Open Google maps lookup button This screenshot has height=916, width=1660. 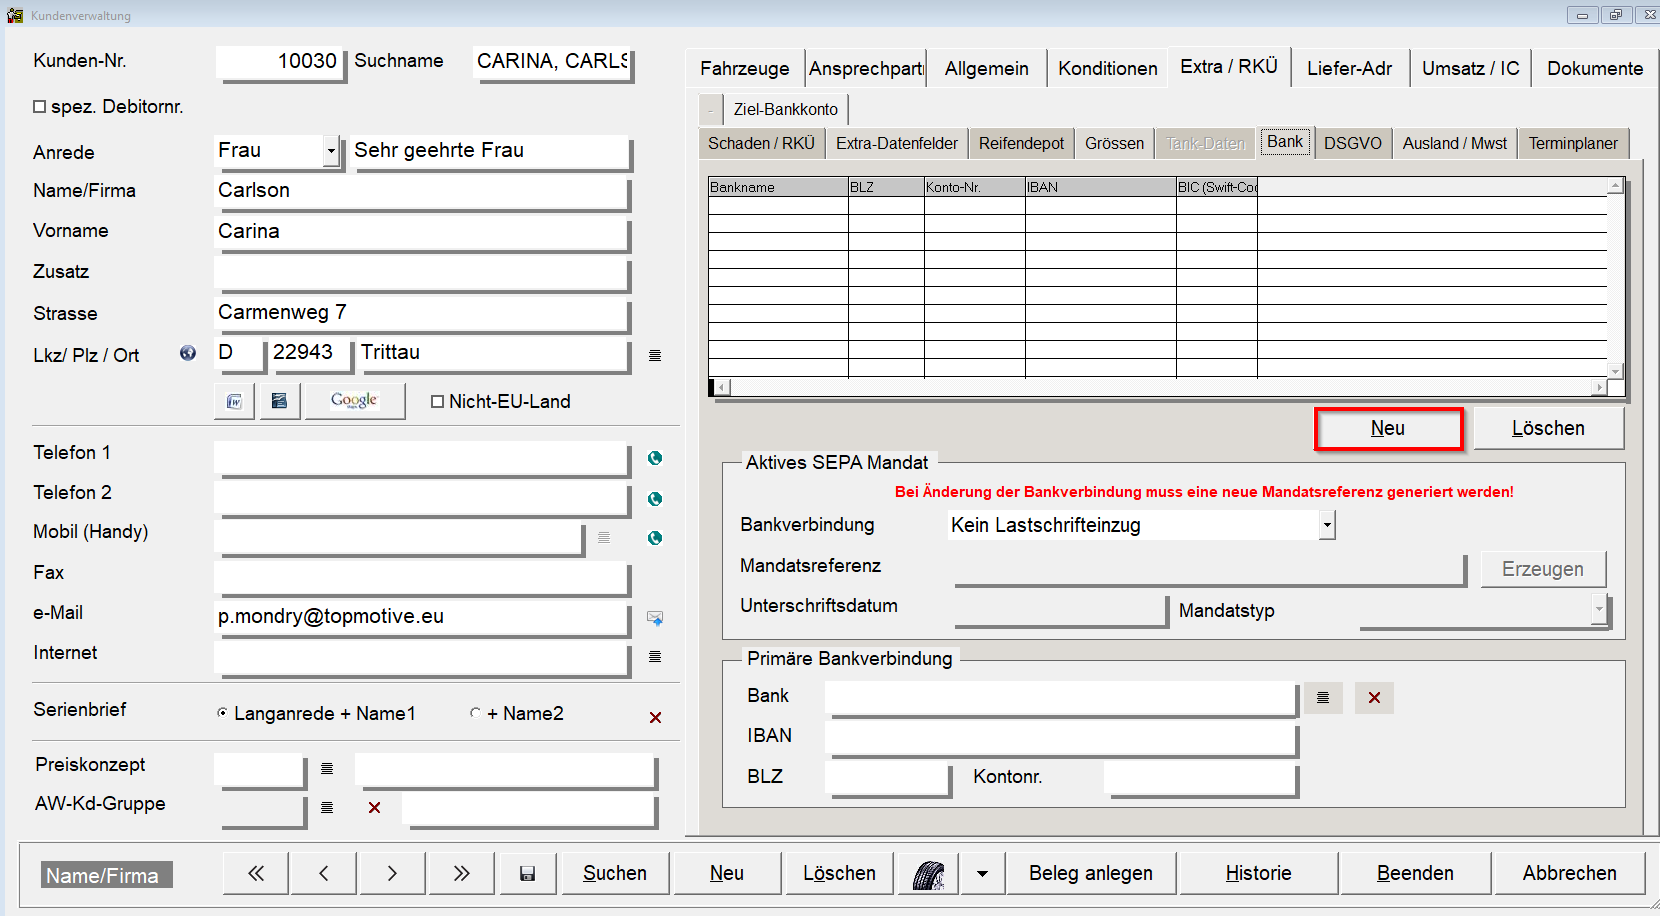pos(354,401)
